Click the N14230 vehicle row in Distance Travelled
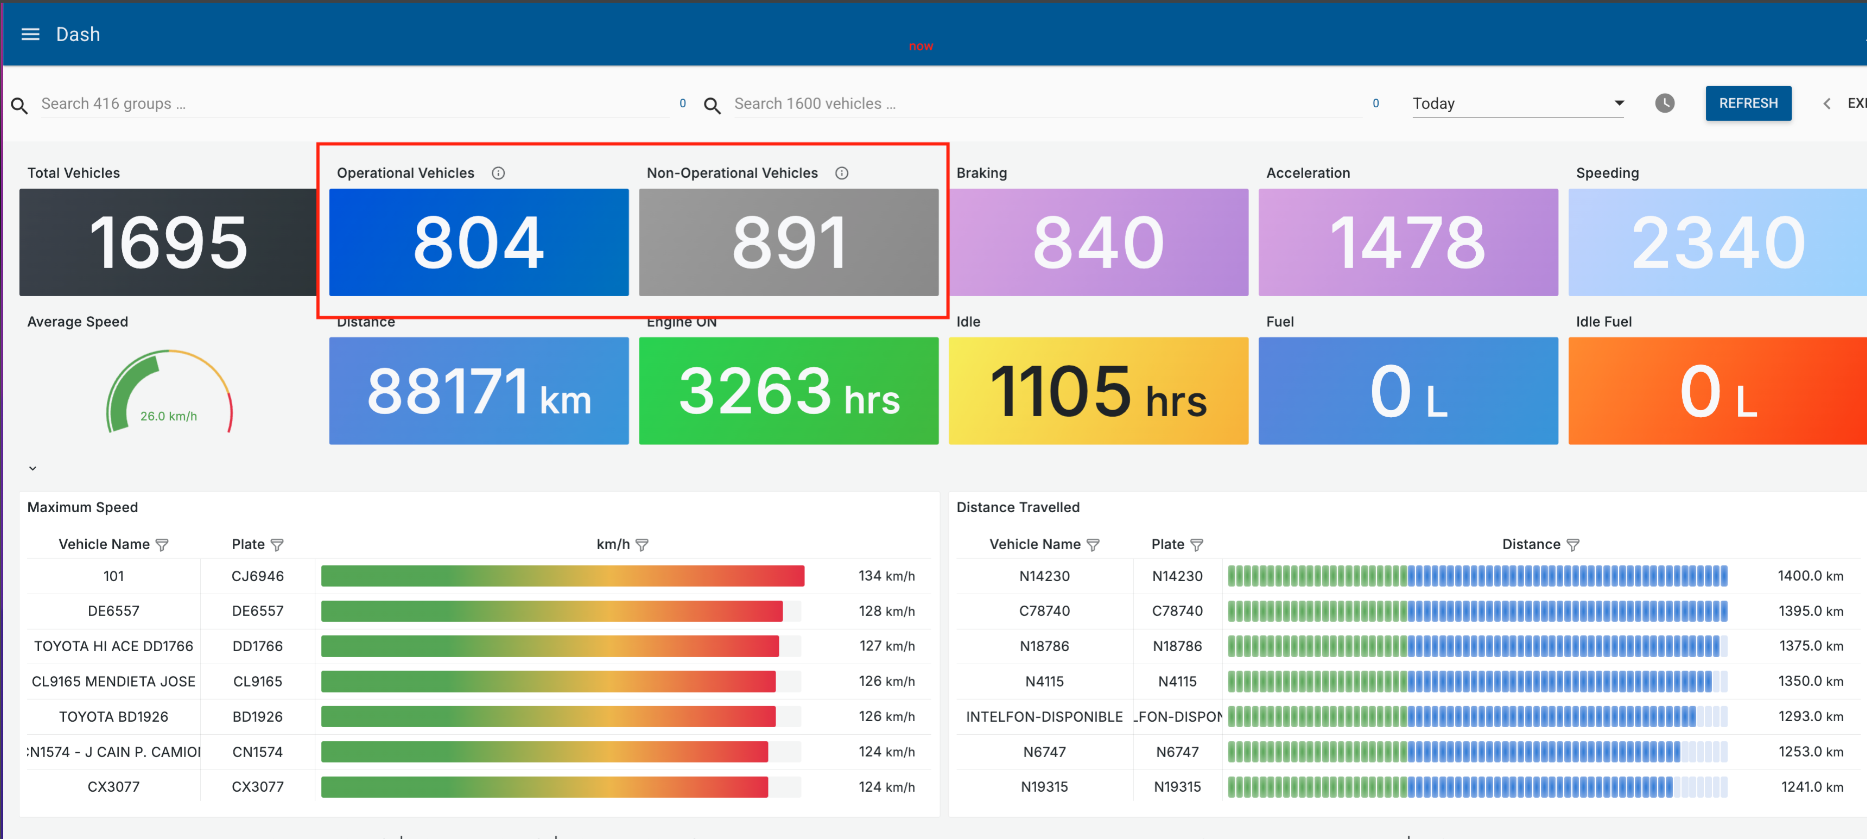Screen dimensions: 1867x839 (1044, 576)
